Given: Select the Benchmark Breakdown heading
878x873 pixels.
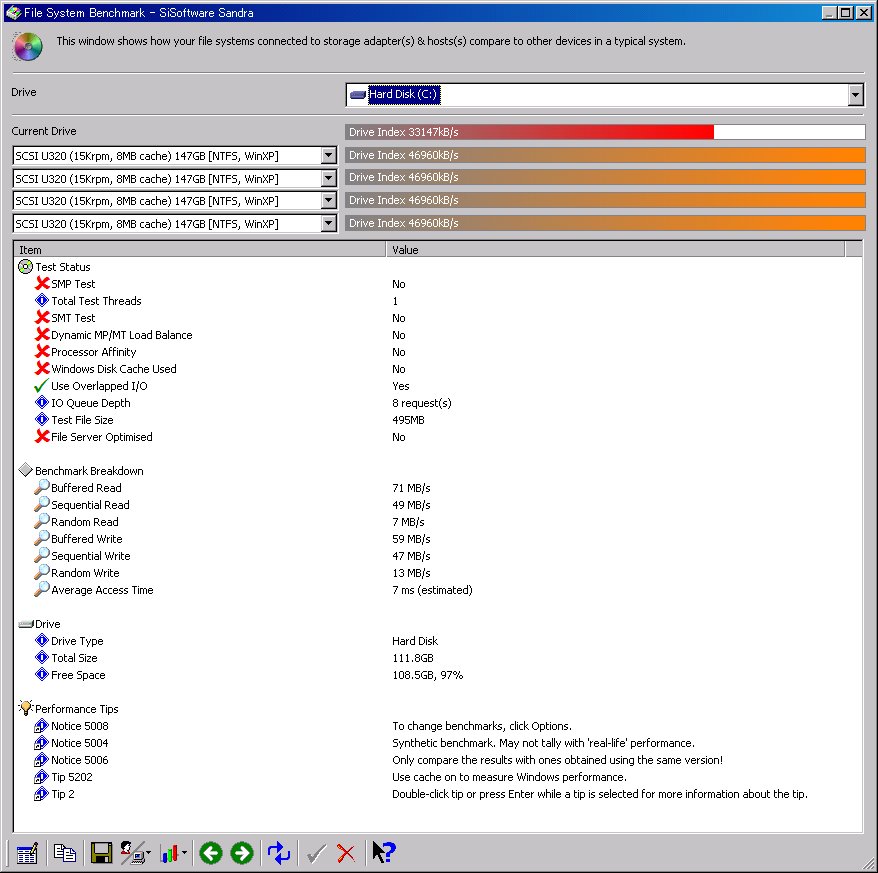Looking at the screenshot, I should point(89,471).
